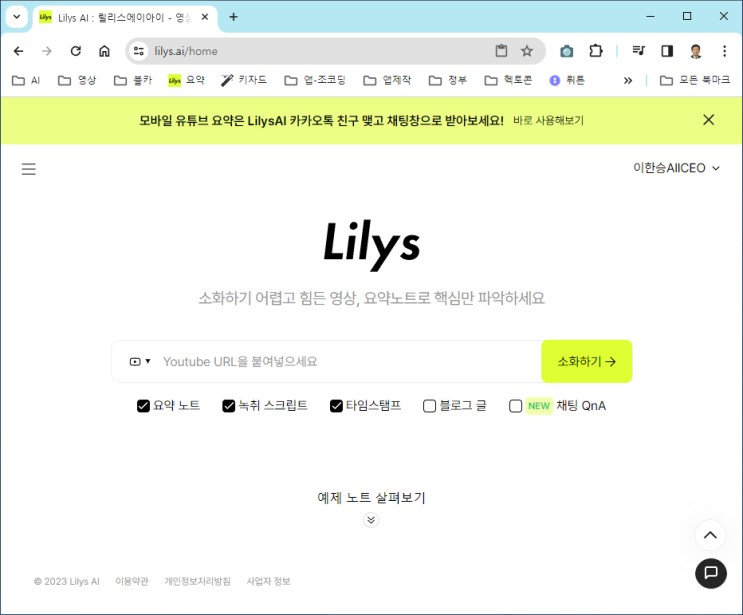
Task: Toggle the browser side panel
Action: [x=667, y=51]
